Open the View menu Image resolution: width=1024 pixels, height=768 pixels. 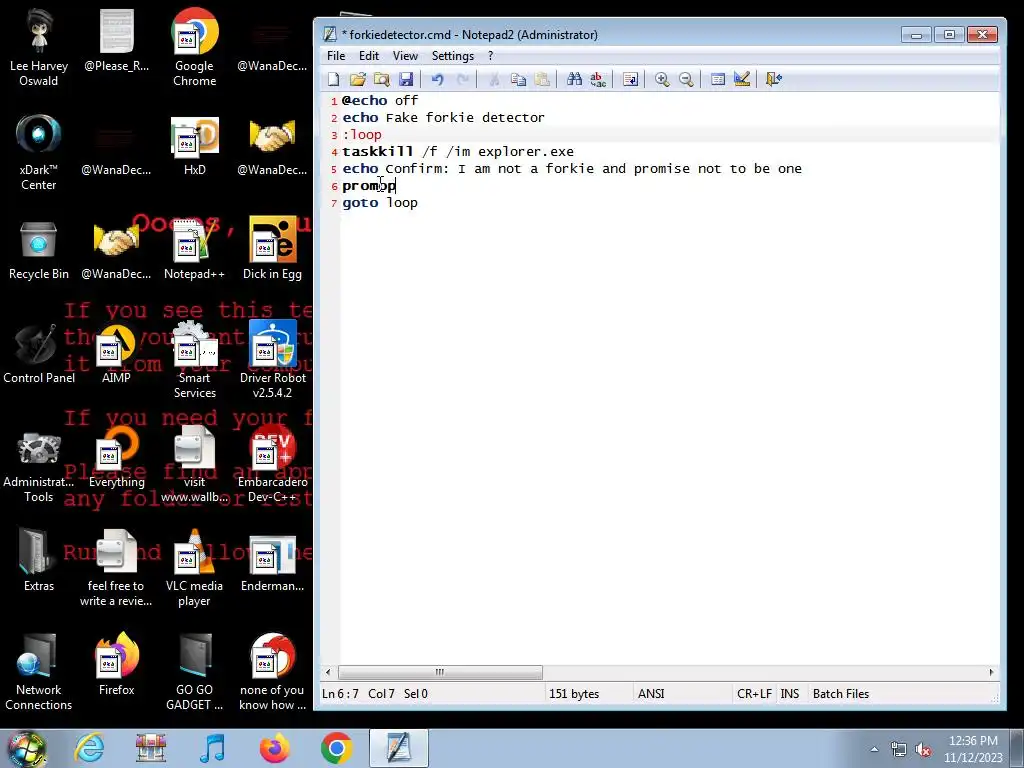pyautogui.click(x=405, y=56)
